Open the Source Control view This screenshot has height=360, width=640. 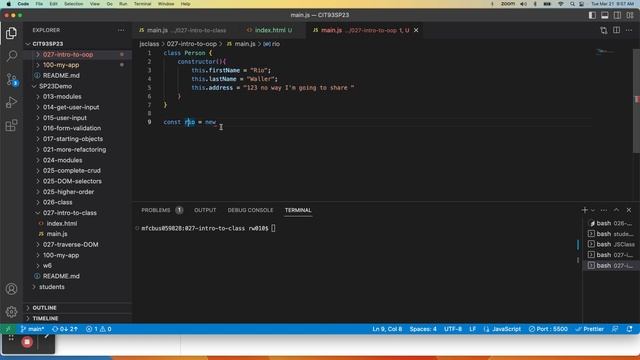11,79
